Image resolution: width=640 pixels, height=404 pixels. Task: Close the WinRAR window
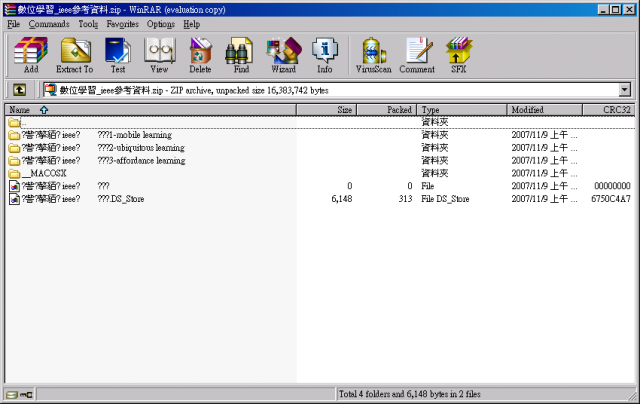(629, 9)
